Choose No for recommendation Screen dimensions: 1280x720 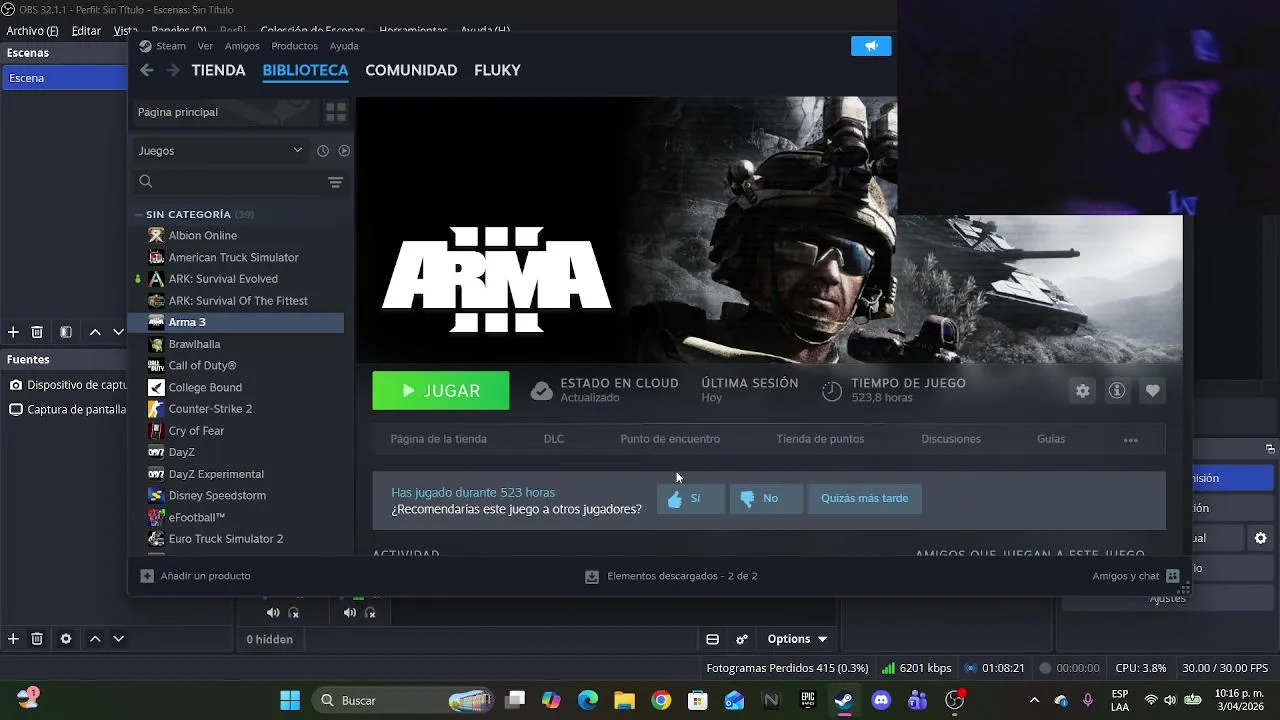coord(766,498)
